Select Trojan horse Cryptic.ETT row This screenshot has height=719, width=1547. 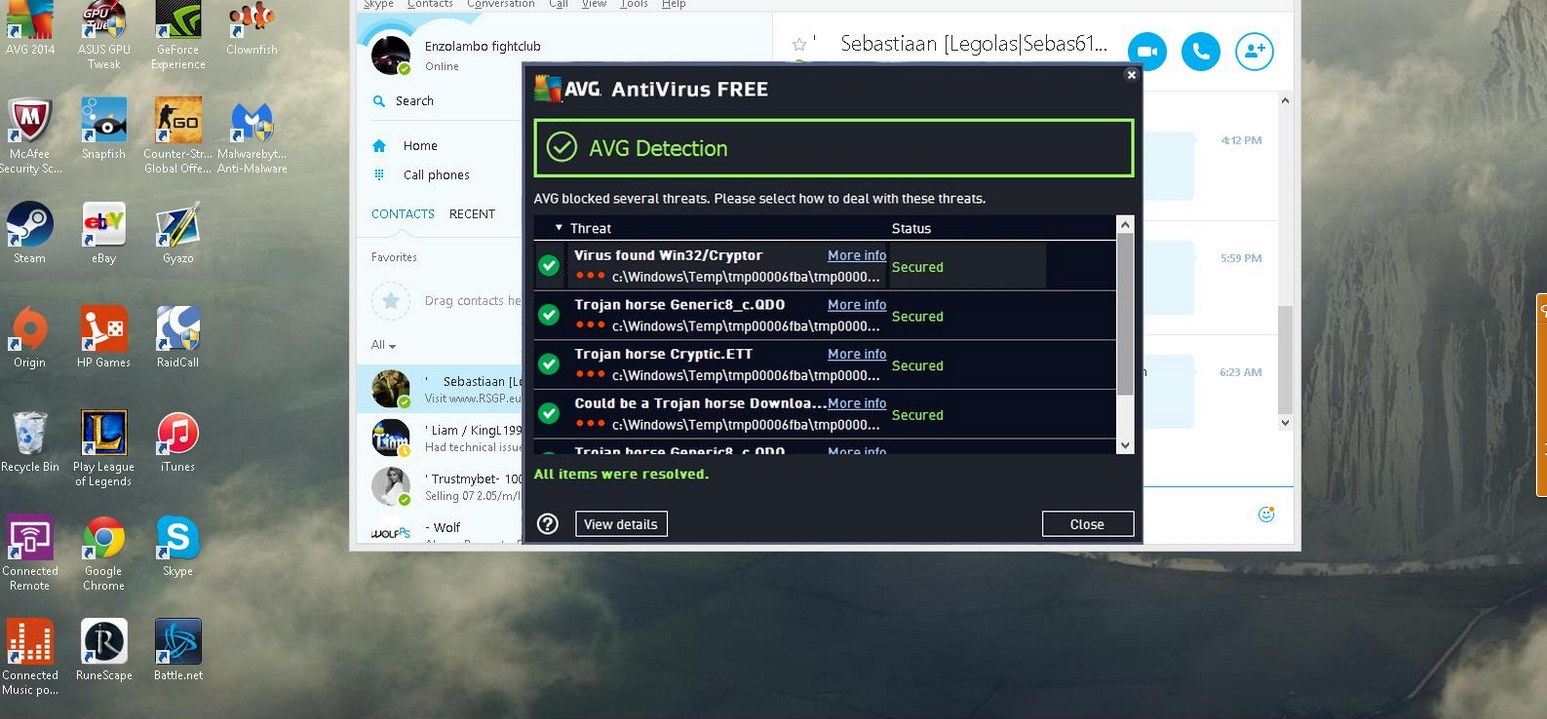tap(824, 365)
